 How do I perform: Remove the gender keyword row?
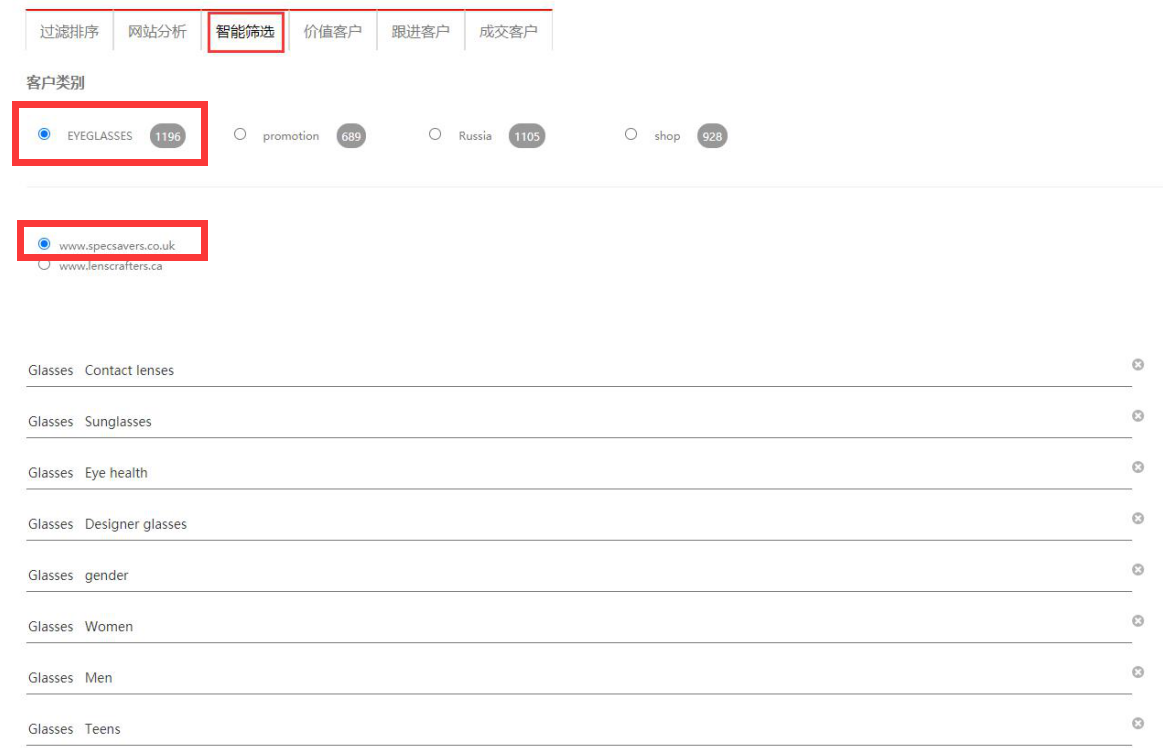(1137, 570)
